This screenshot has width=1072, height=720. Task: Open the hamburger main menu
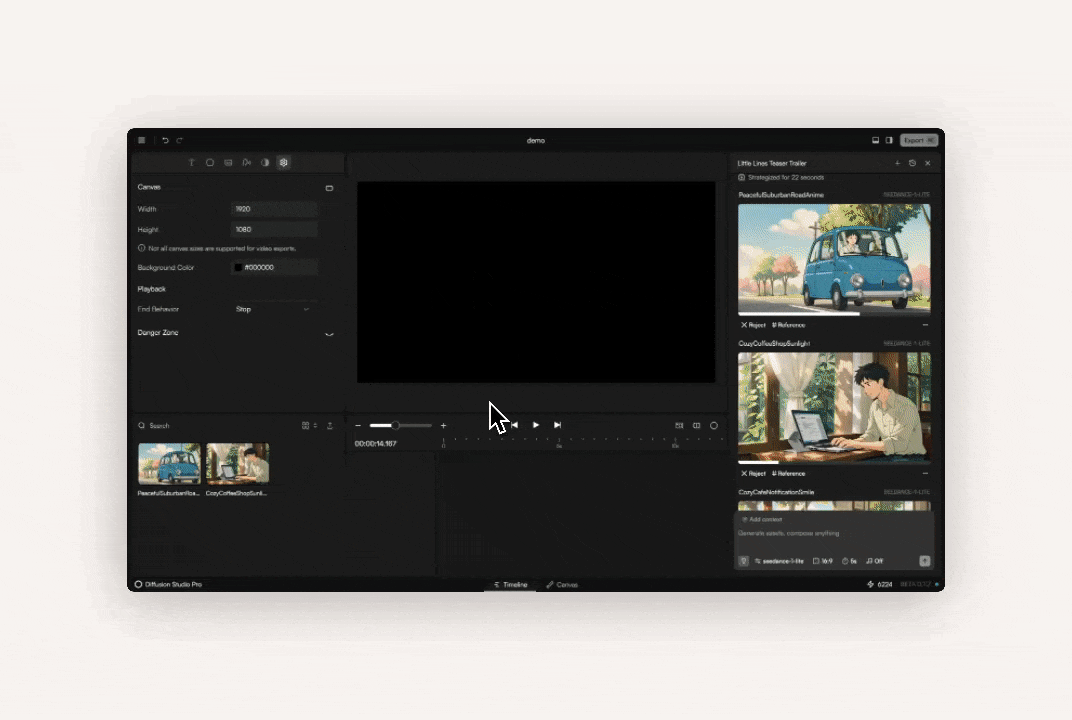point(142,140)
